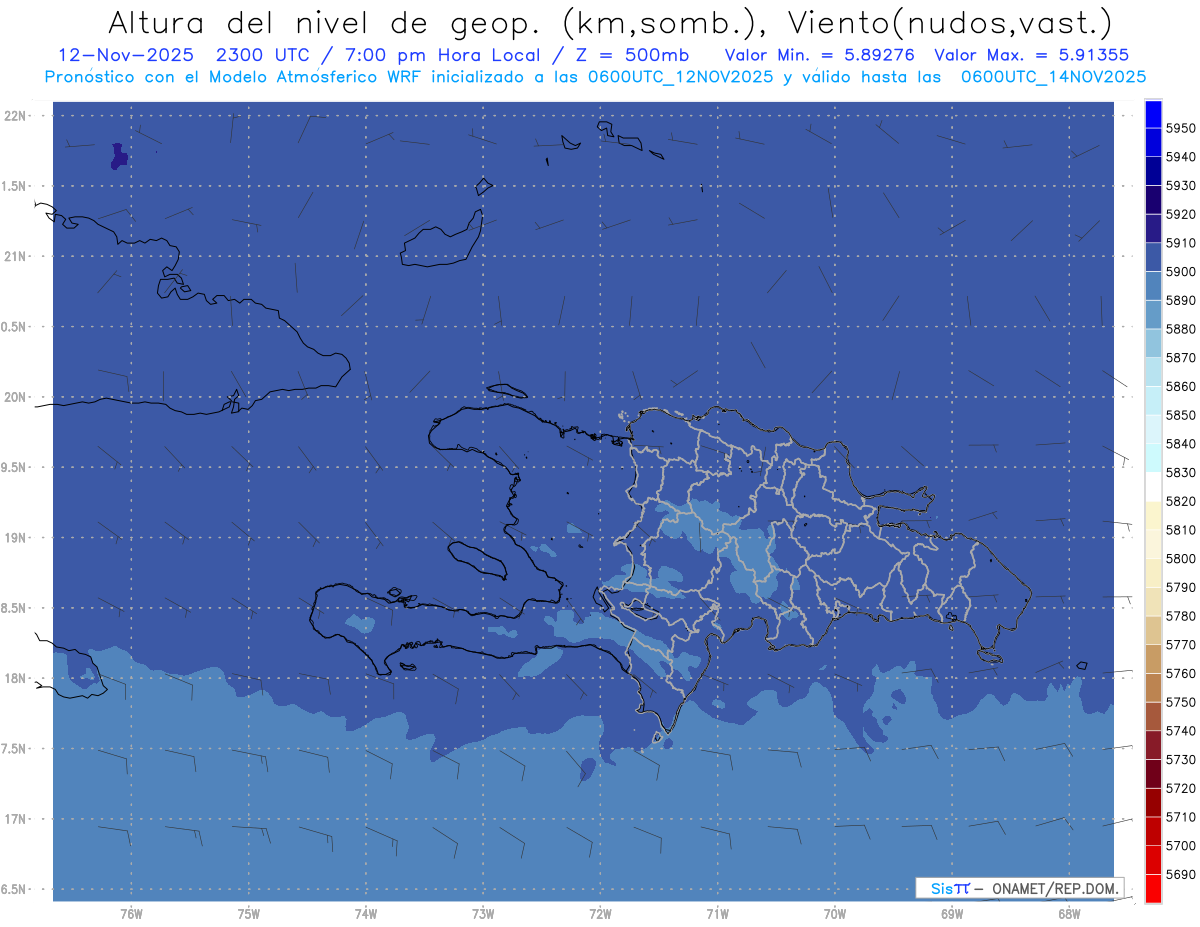This screenshot has width=1200, height=927.
Task: Click the colorbar segment between 5700 and 5710
Action: tap(1153, 831)
